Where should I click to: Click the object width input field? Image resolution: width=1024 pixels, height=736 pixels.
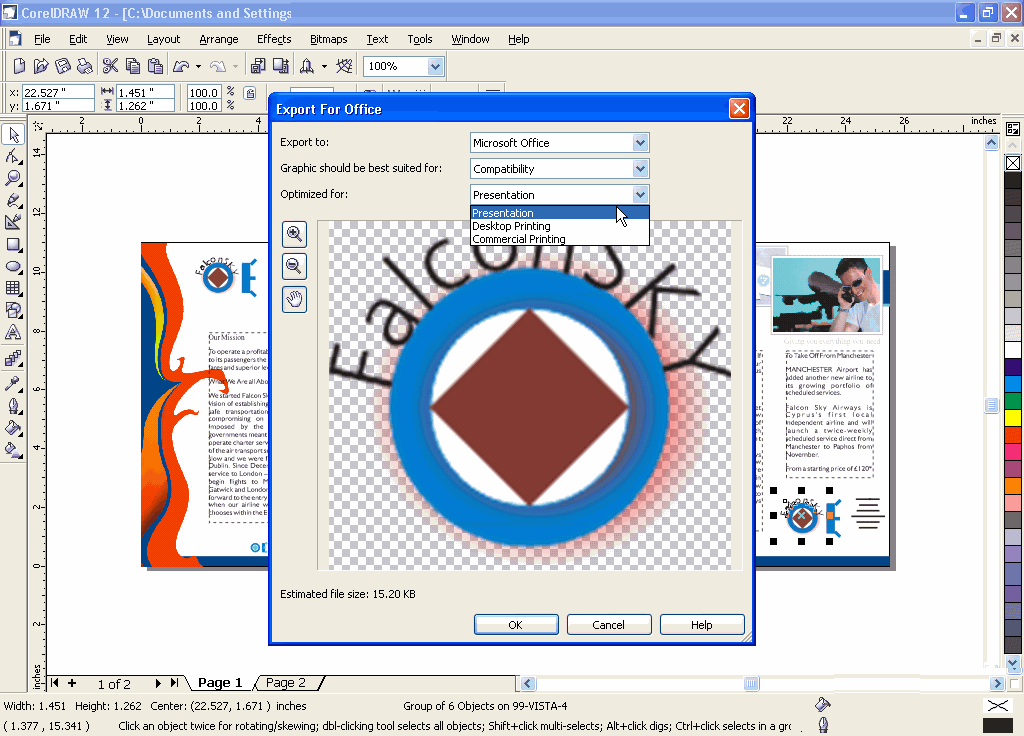145,93
